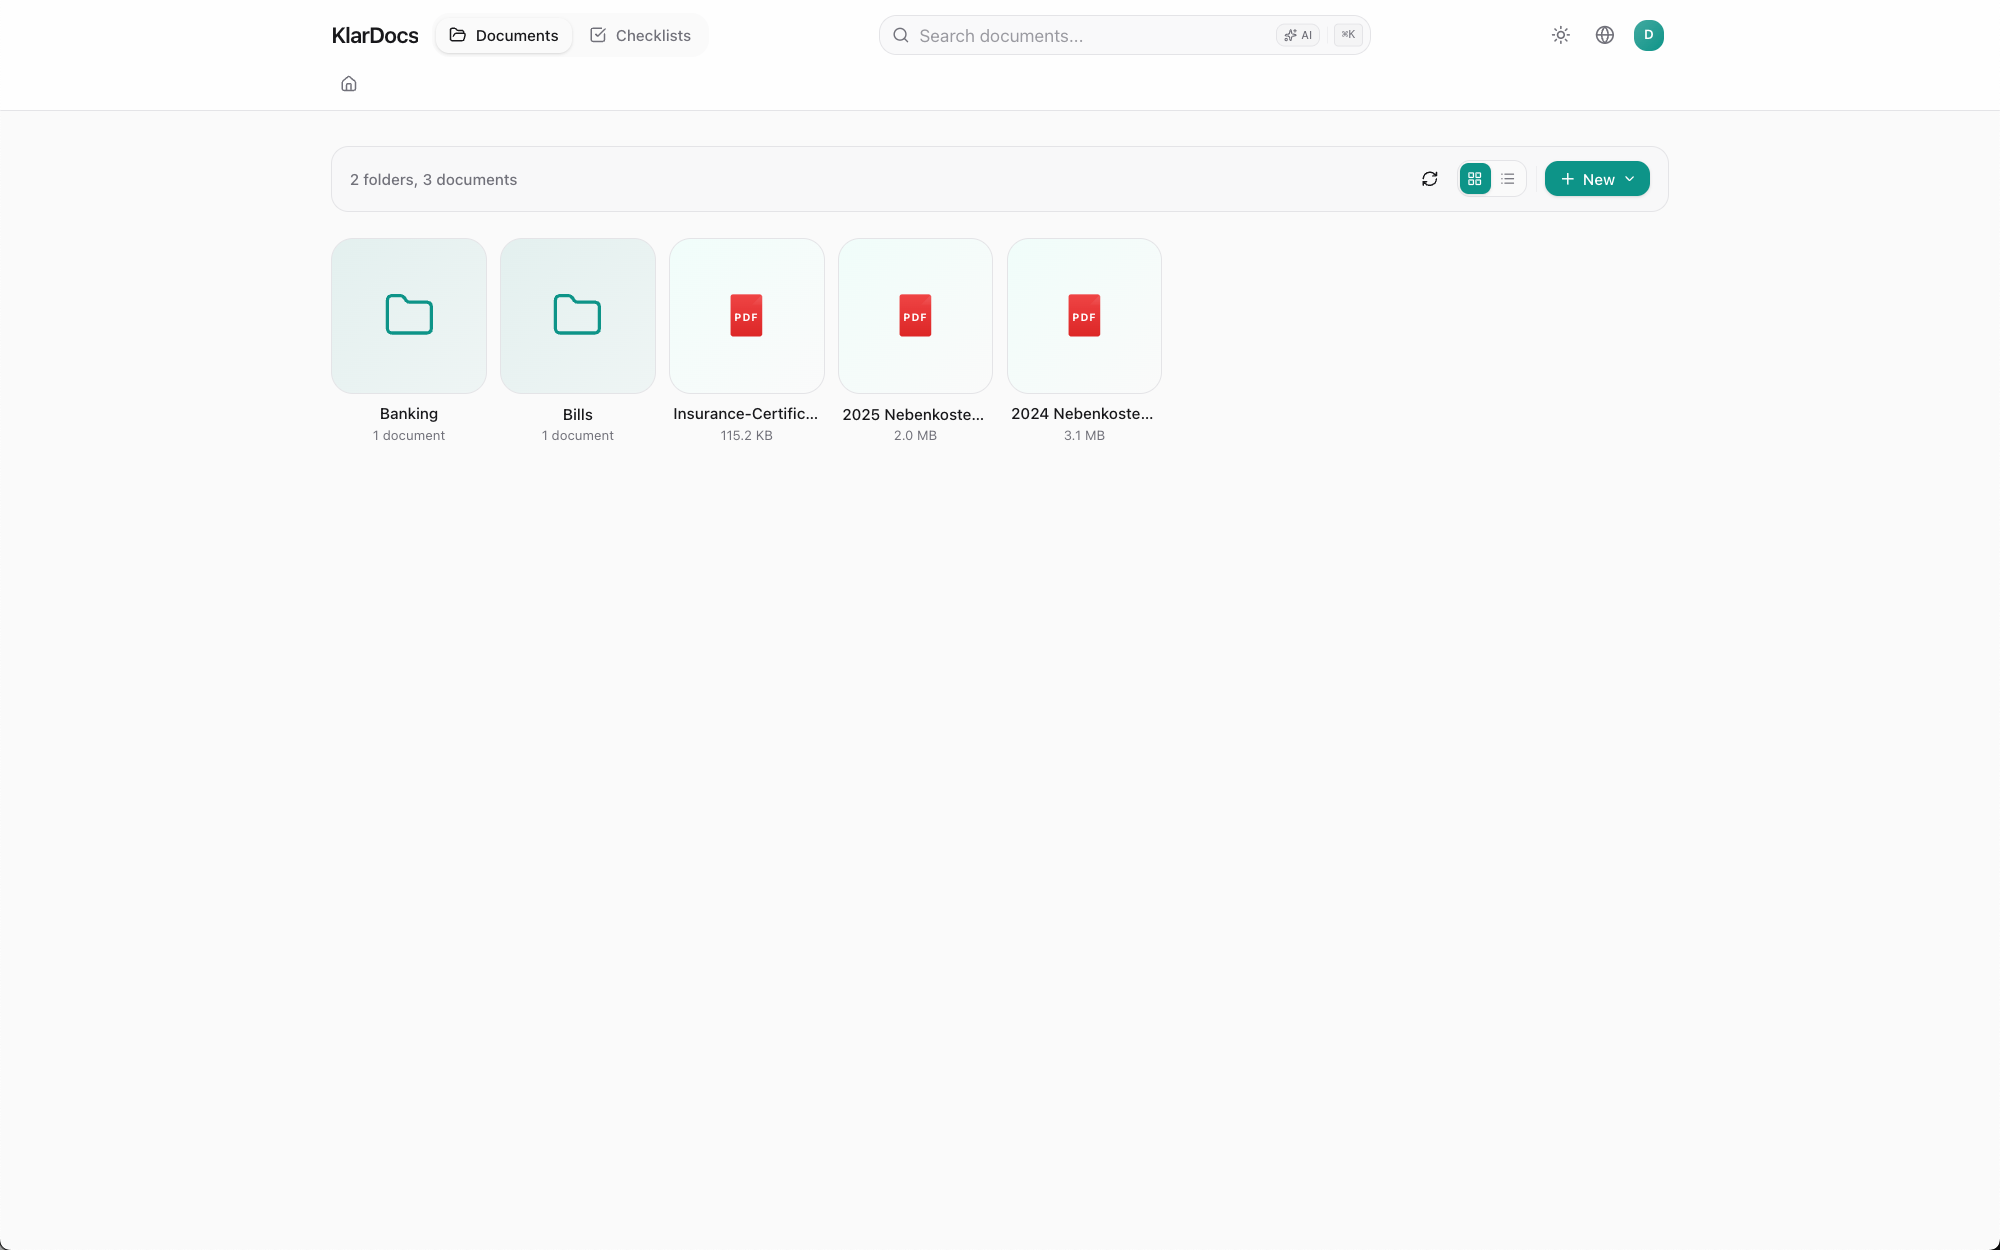The height and width of the screenshot is (1250, 2000).
Task: Click the magnifier search icon
Action: [x=901, y=36]
